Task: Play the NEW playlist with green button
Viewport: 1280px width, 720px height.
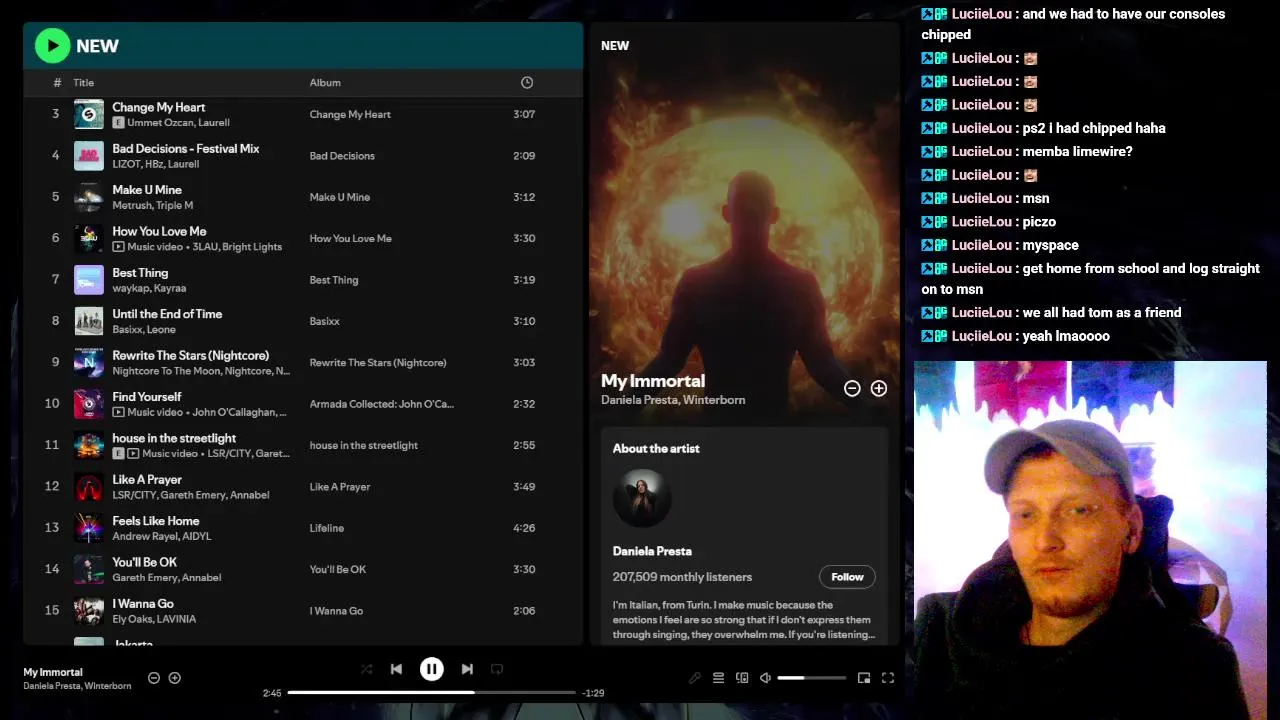Action: coord(52,45)
